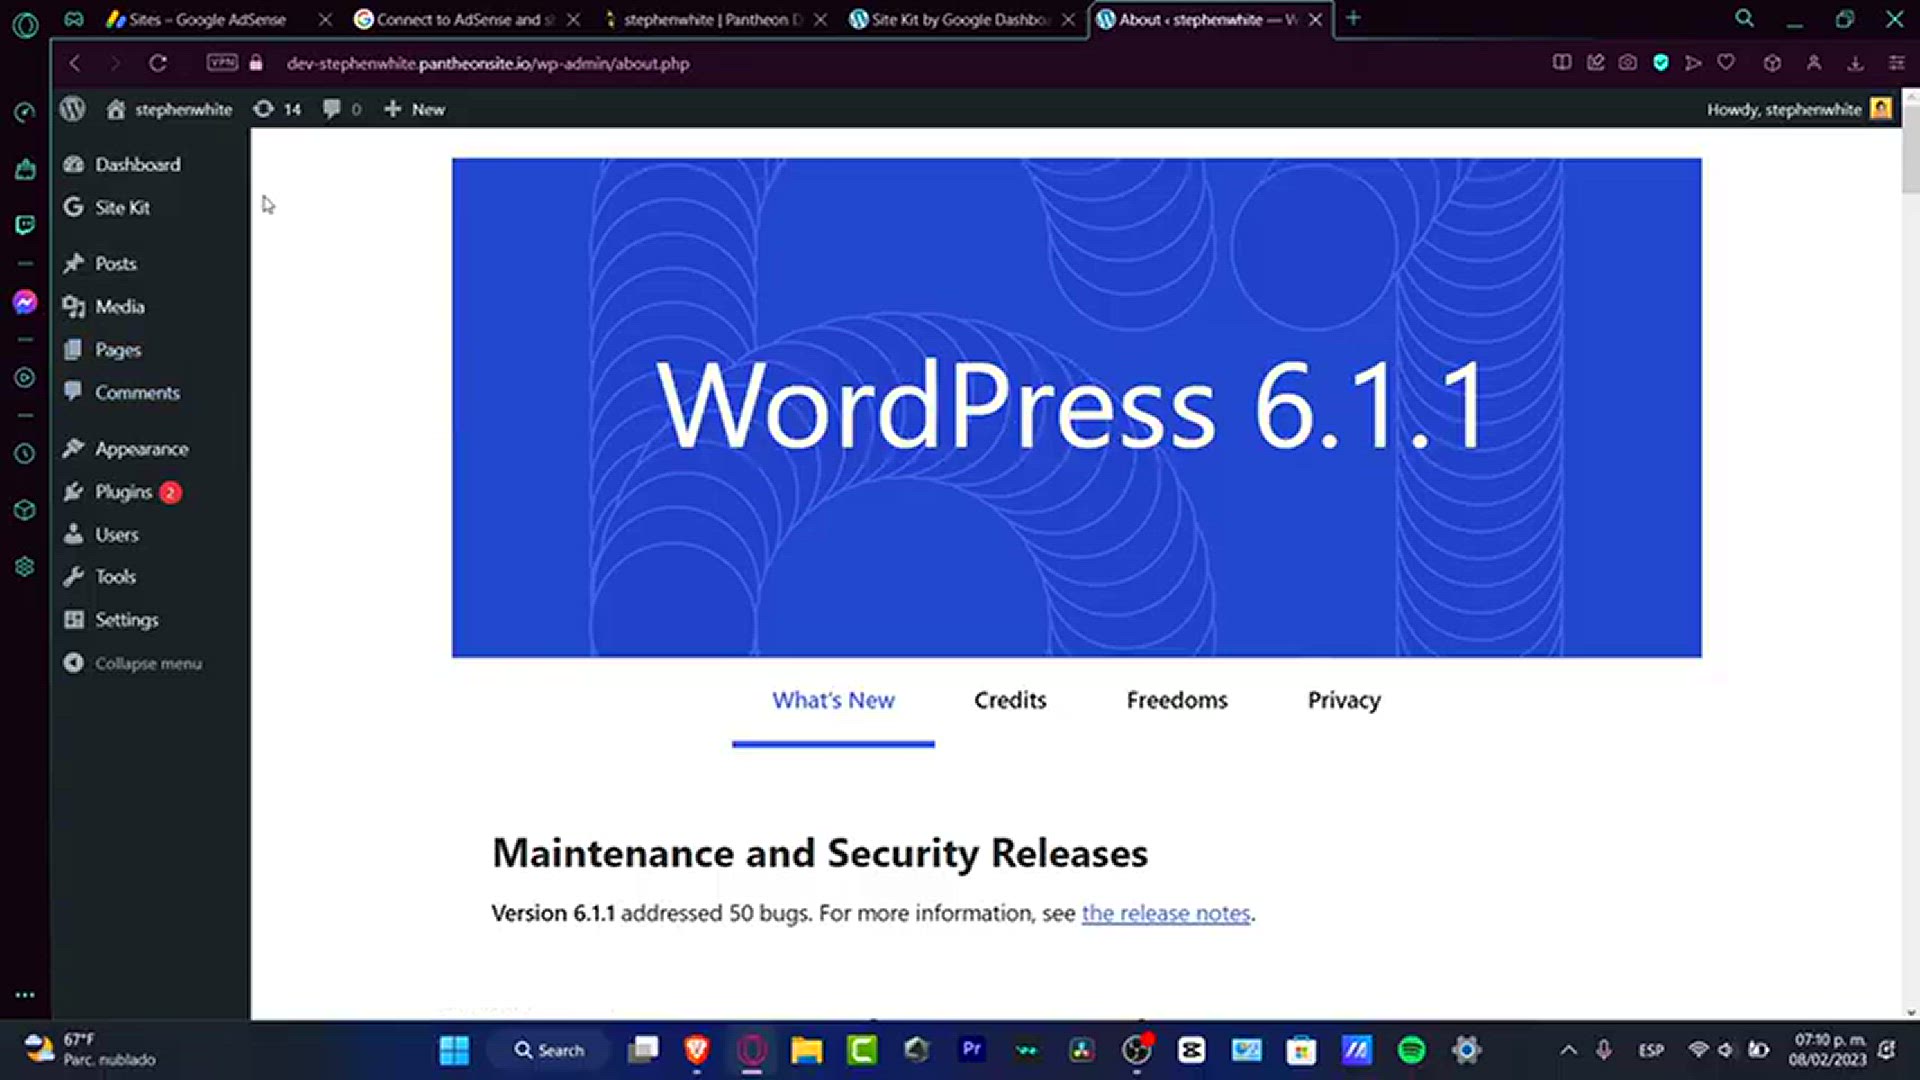Open Adobe Premiere Pro from taskbar
1920x1080 pixels.
click(971, 1050)
